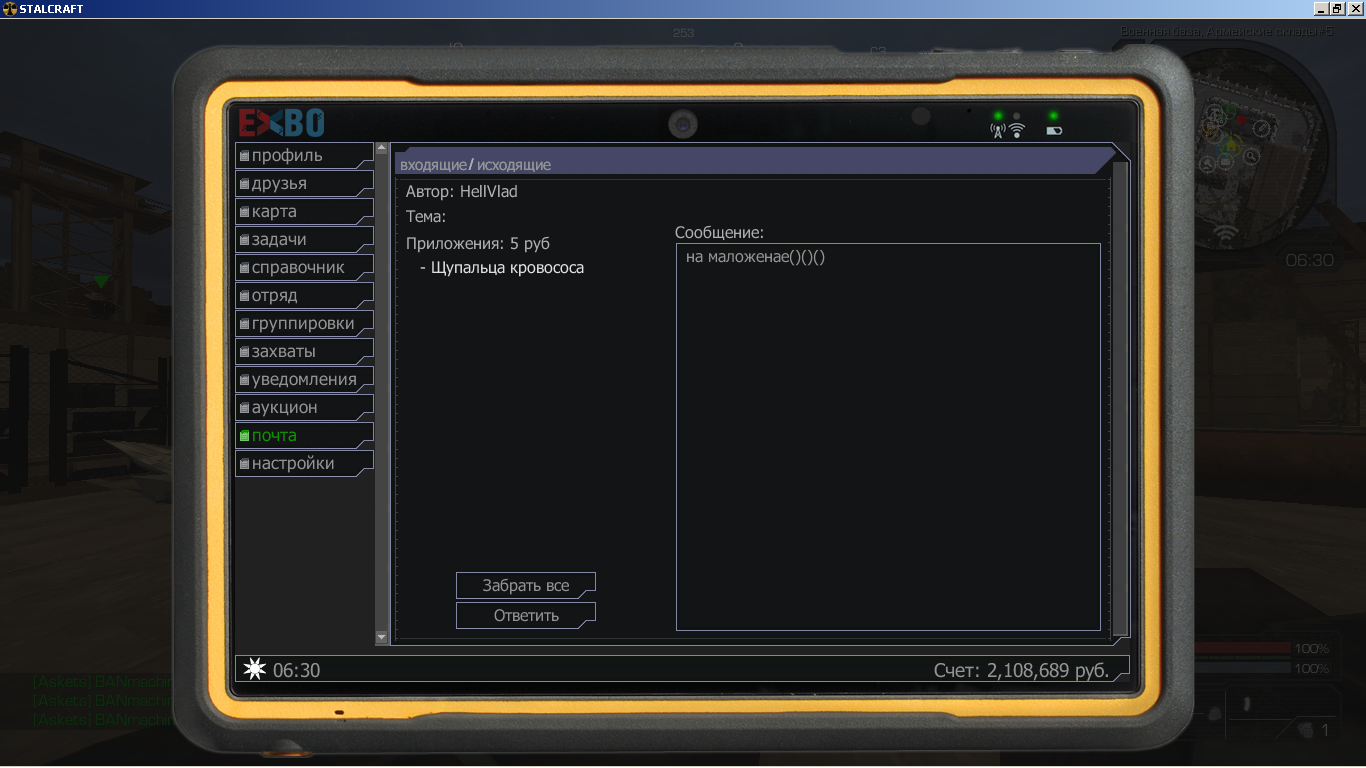
Task: Click the battery indicator icon
Action: click(x=1054, y=130)
